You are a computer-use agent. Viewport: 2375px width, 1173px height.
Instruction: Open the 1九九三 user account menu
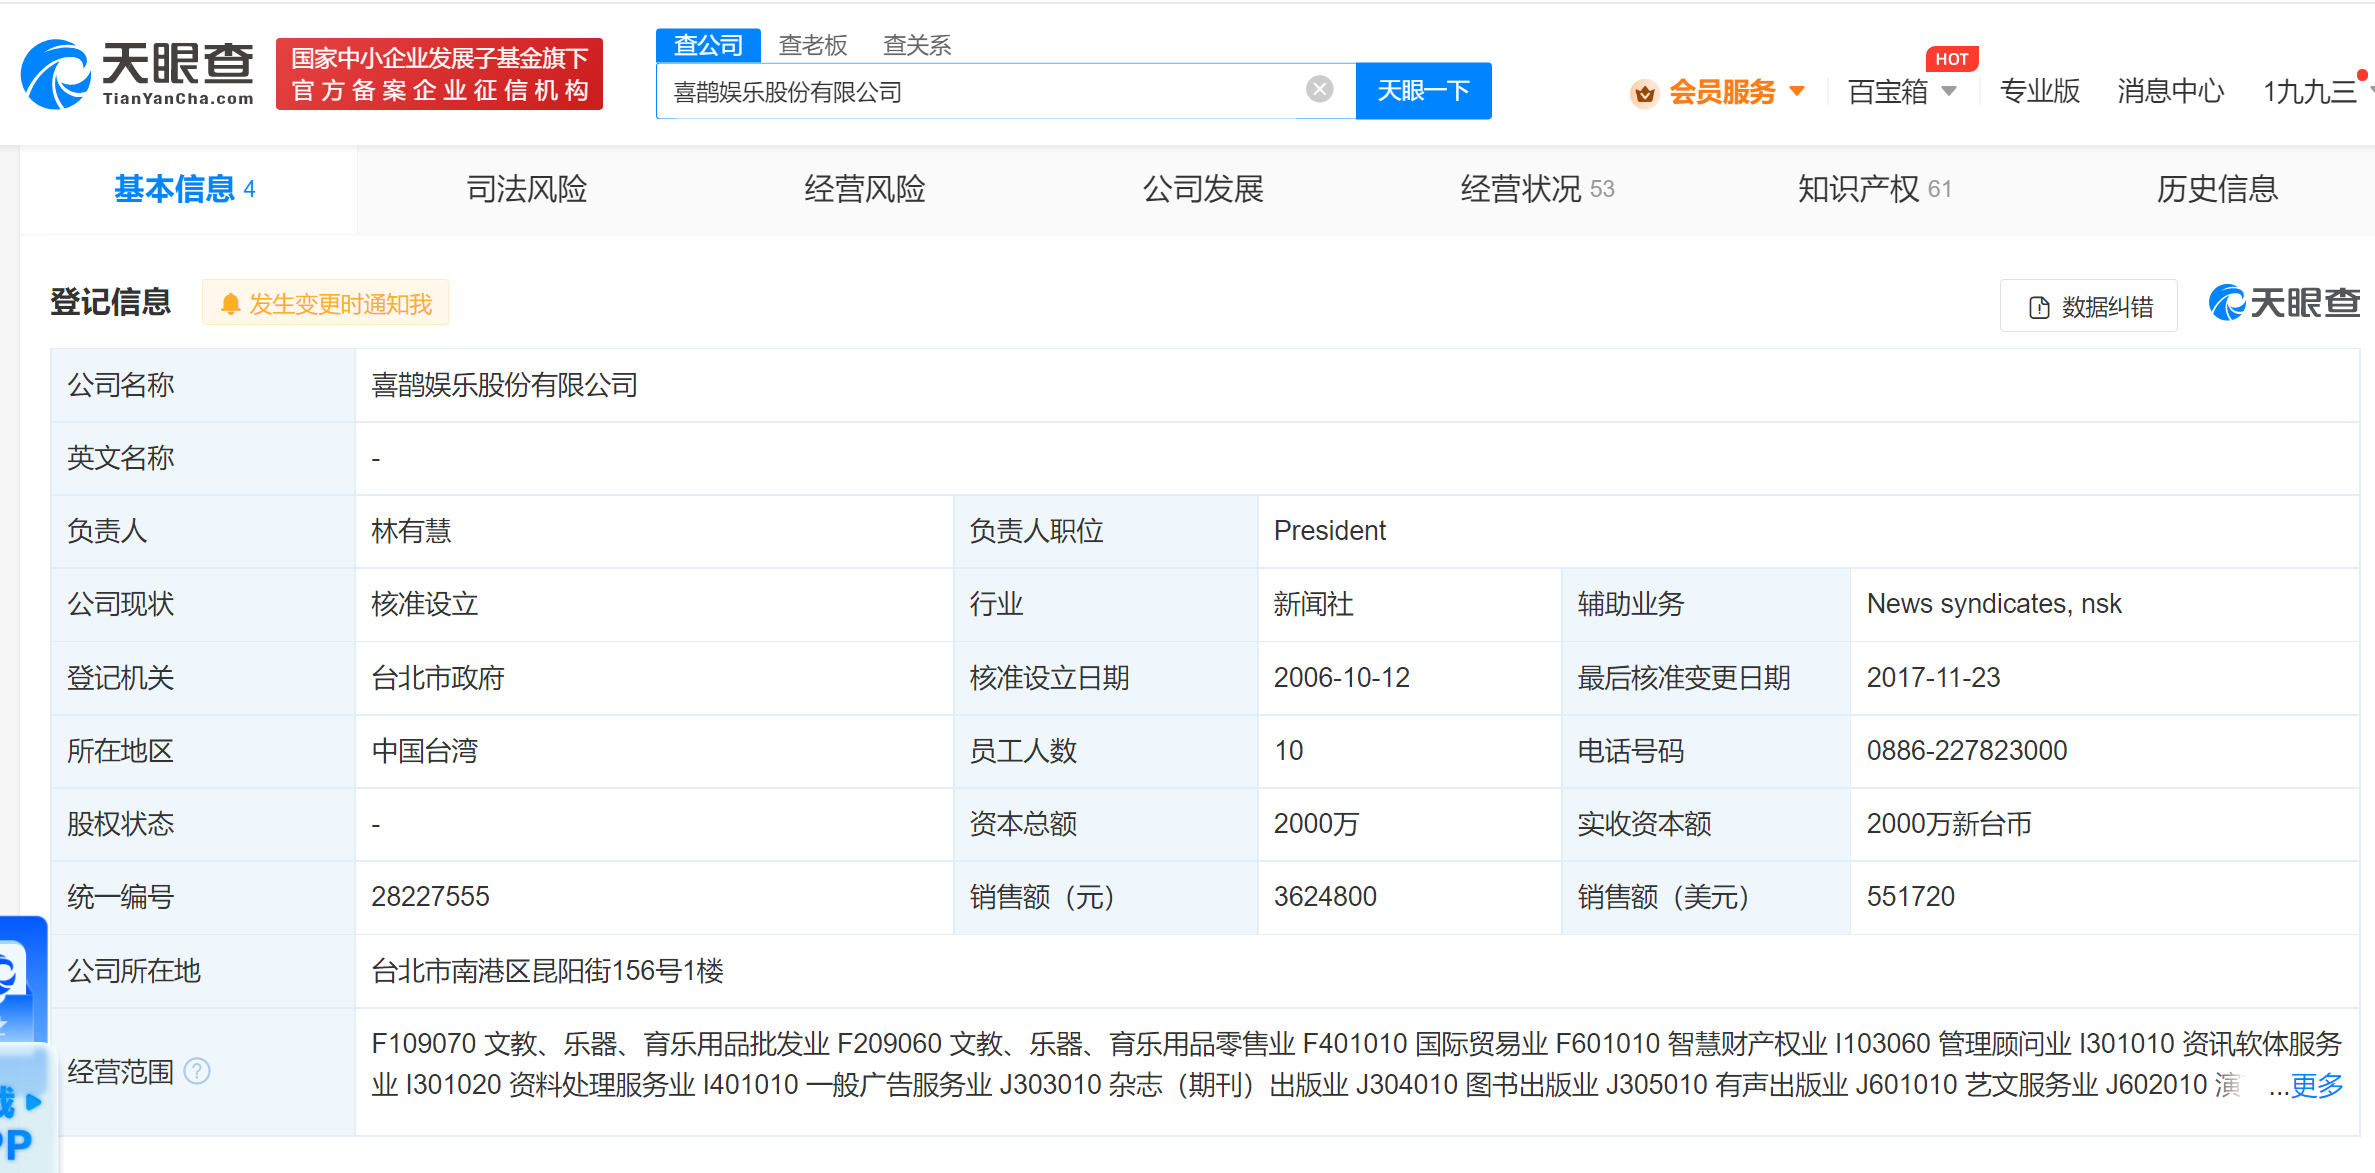(2310, 92)
